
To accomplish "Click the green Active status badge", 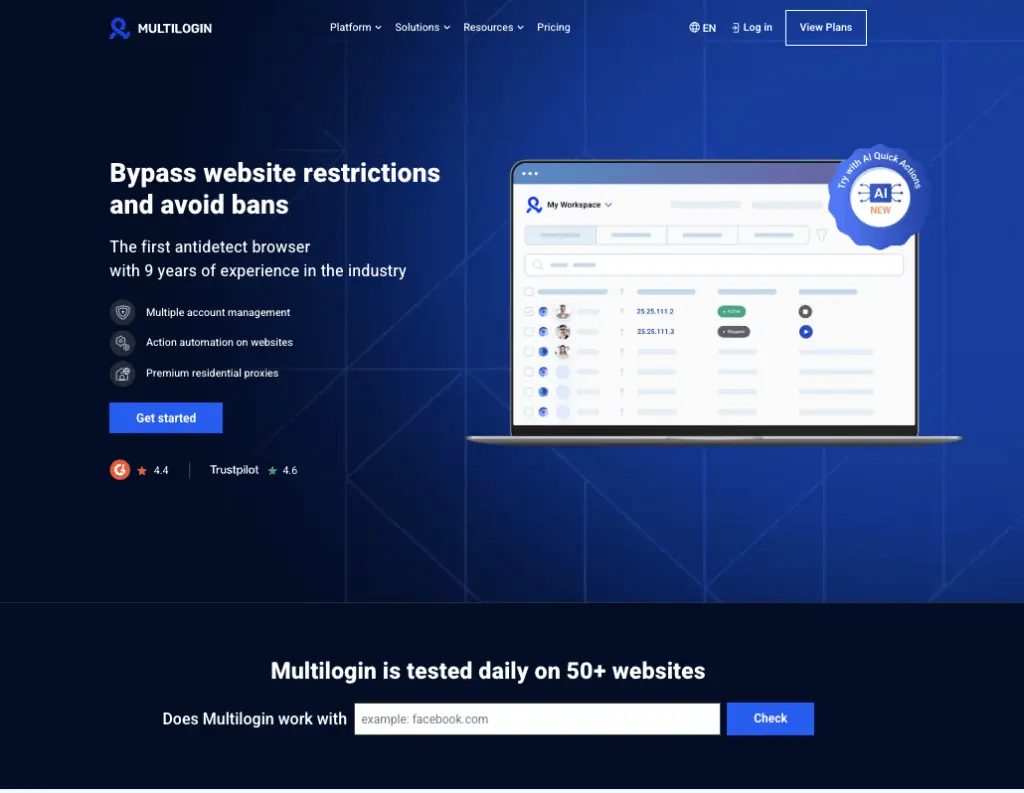I will click(731, 312).
